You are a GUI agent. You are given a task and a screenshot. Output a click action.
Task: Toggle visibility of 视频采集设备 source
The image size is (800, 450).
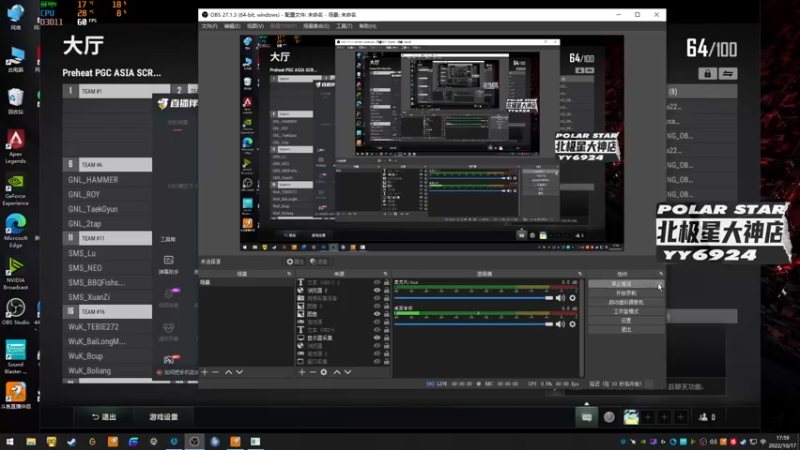pyautogui.click(x=377, y=298)
